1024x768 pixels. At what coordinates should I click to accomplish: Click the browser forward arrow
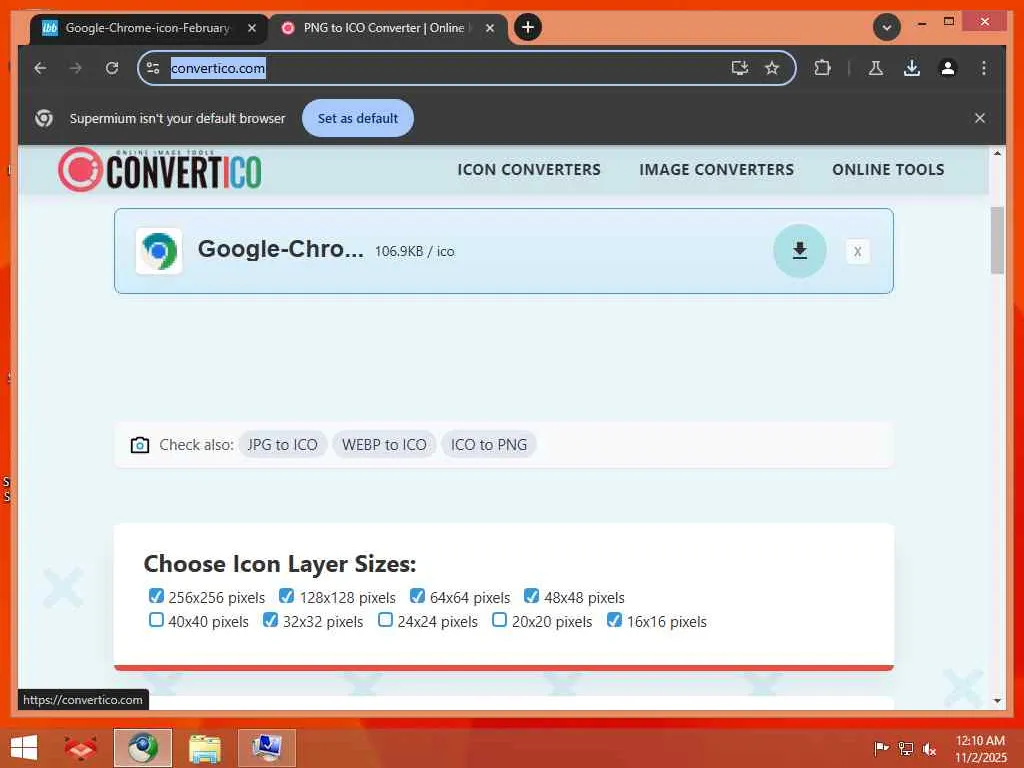click(76, 68)
